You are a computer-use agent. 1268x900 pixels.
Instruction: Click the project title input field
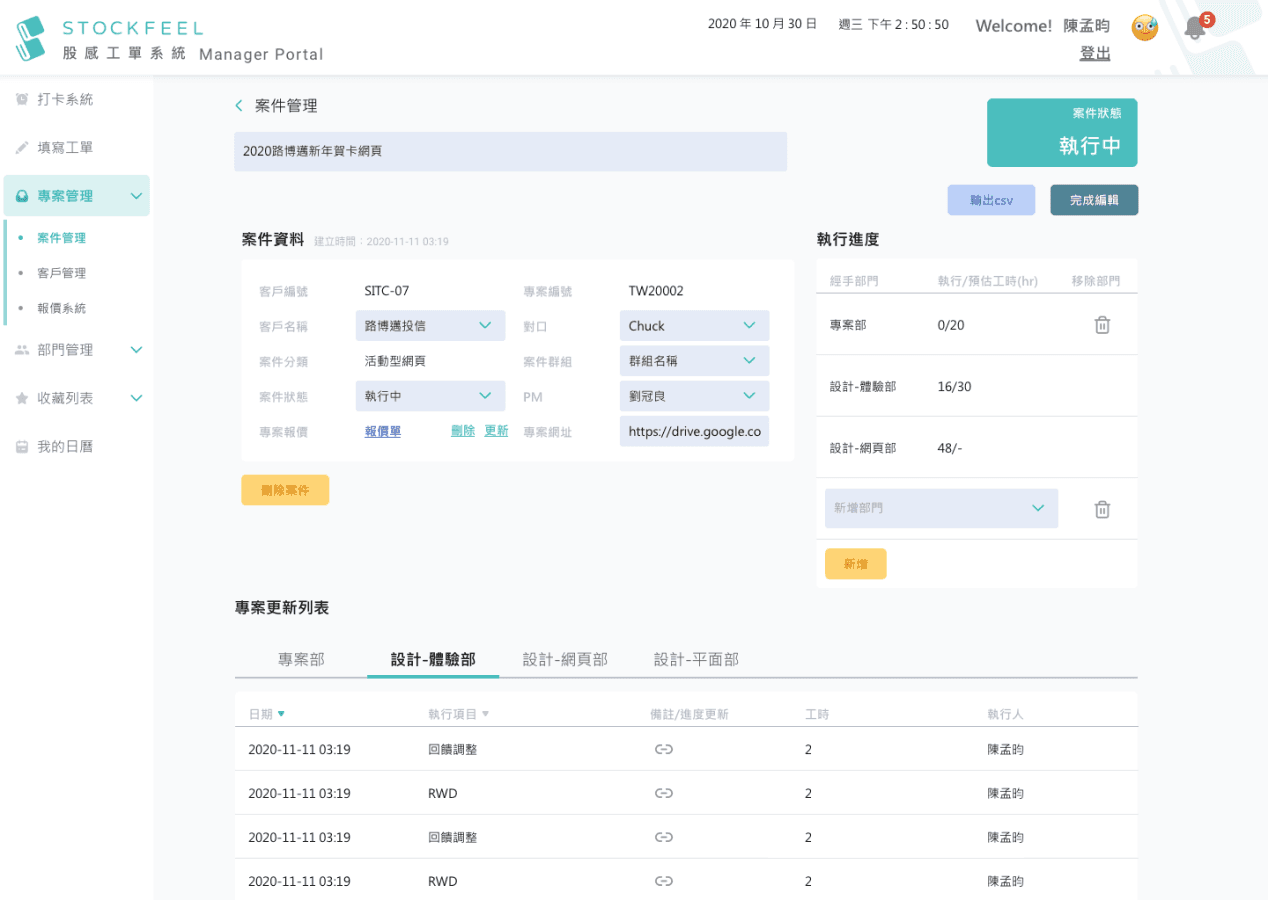(x=510, y=152)
